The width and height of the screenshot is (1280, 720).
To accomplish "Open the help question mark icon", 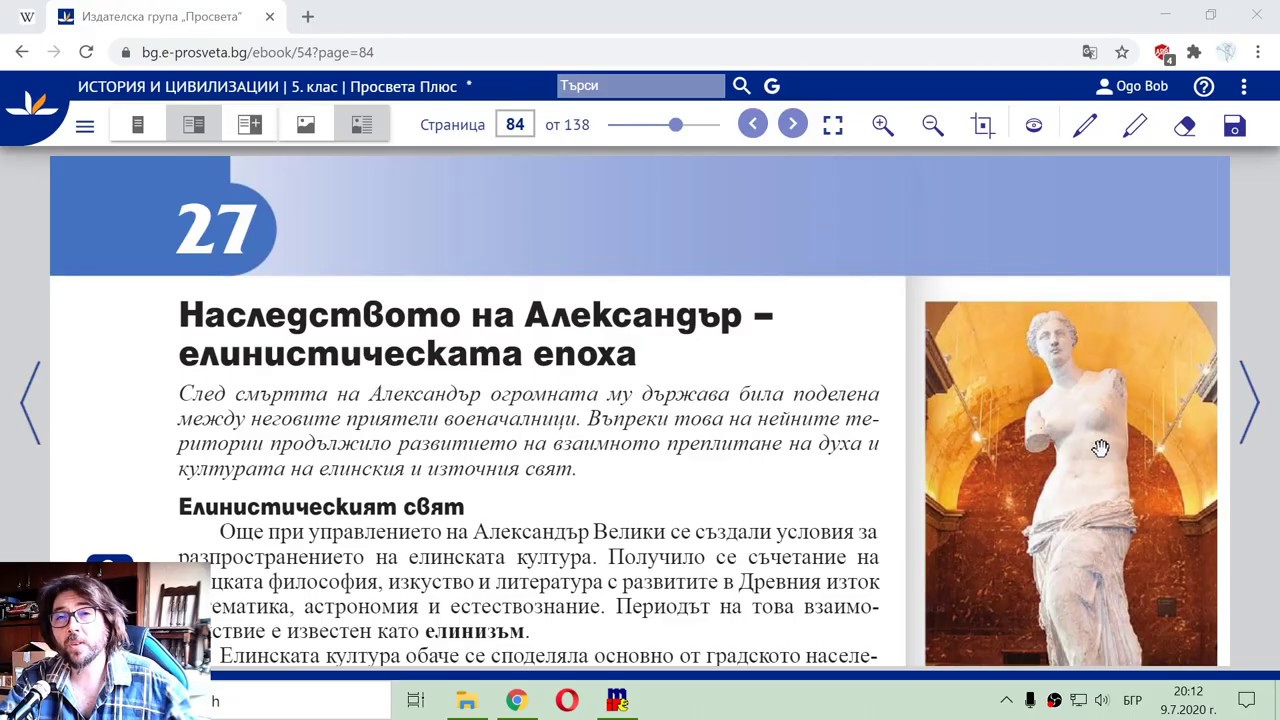I will [x=1204, y=86].
